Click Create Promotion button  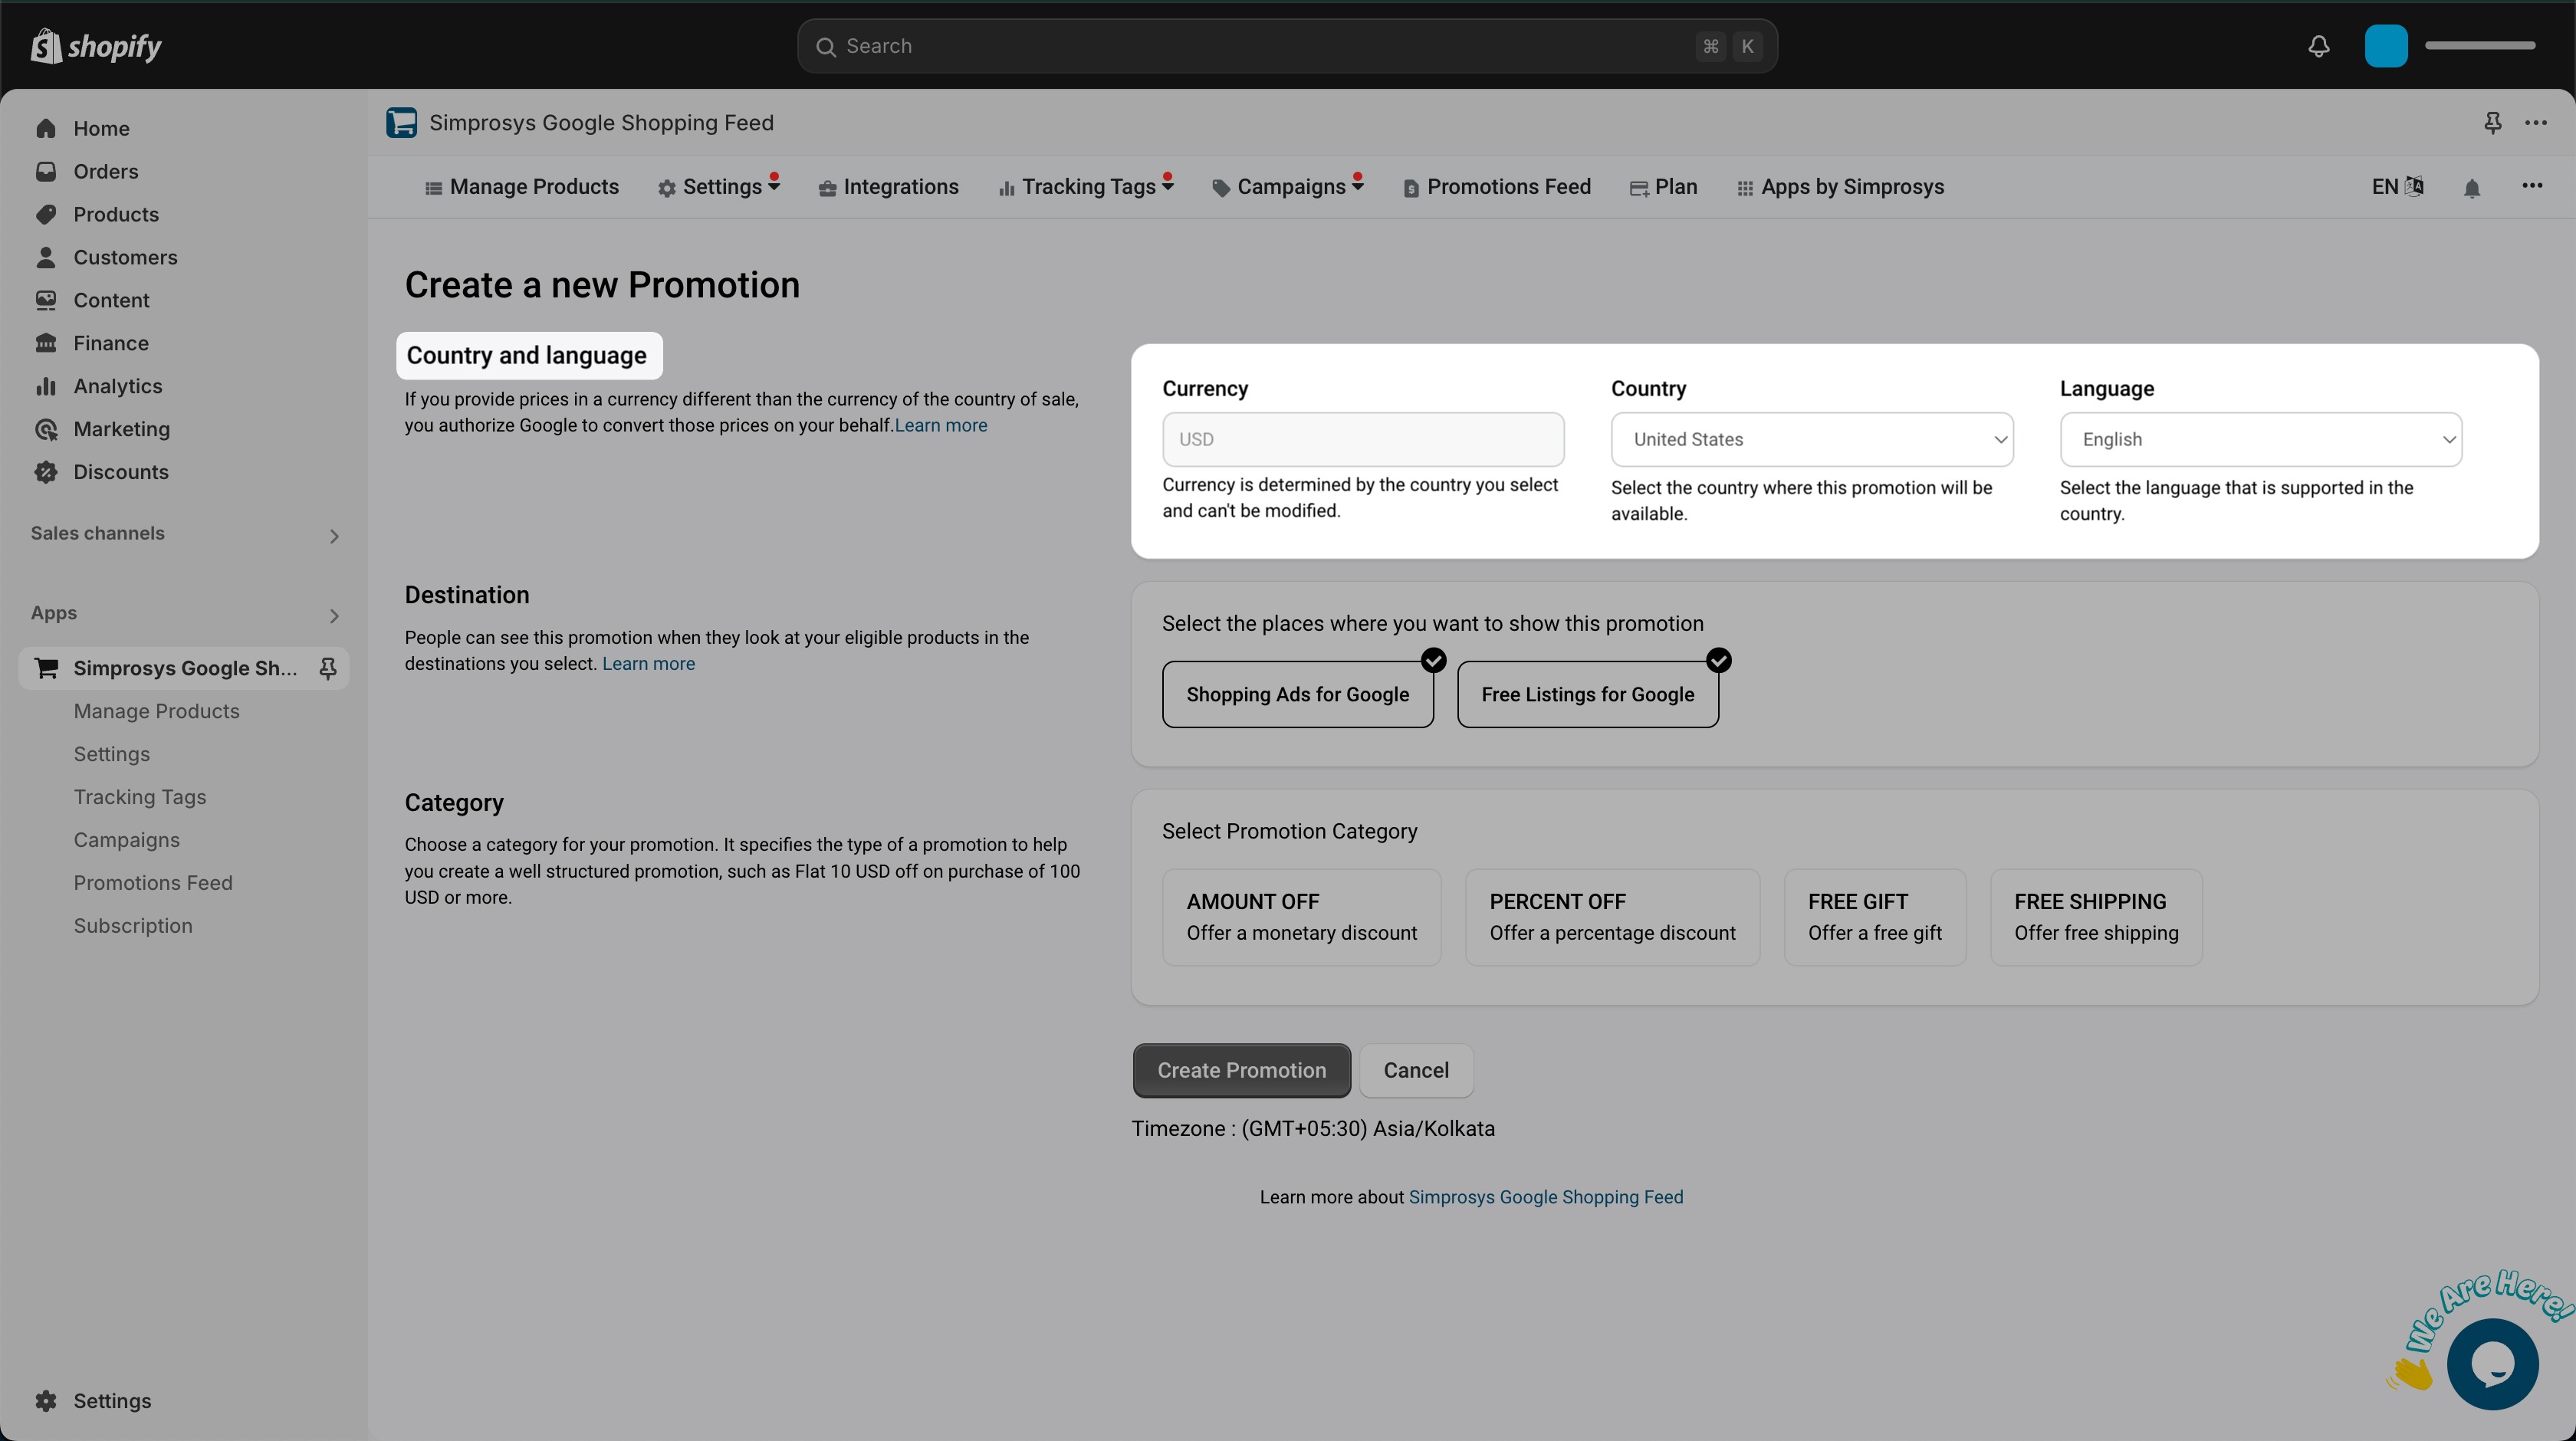[1241, 1071]
